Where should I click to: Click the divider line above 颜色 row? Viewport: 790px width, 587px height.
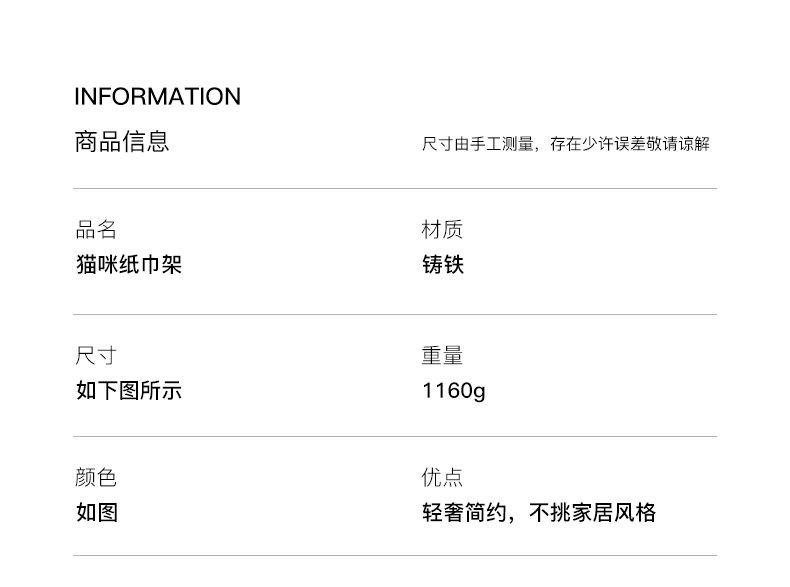(395, 436)
